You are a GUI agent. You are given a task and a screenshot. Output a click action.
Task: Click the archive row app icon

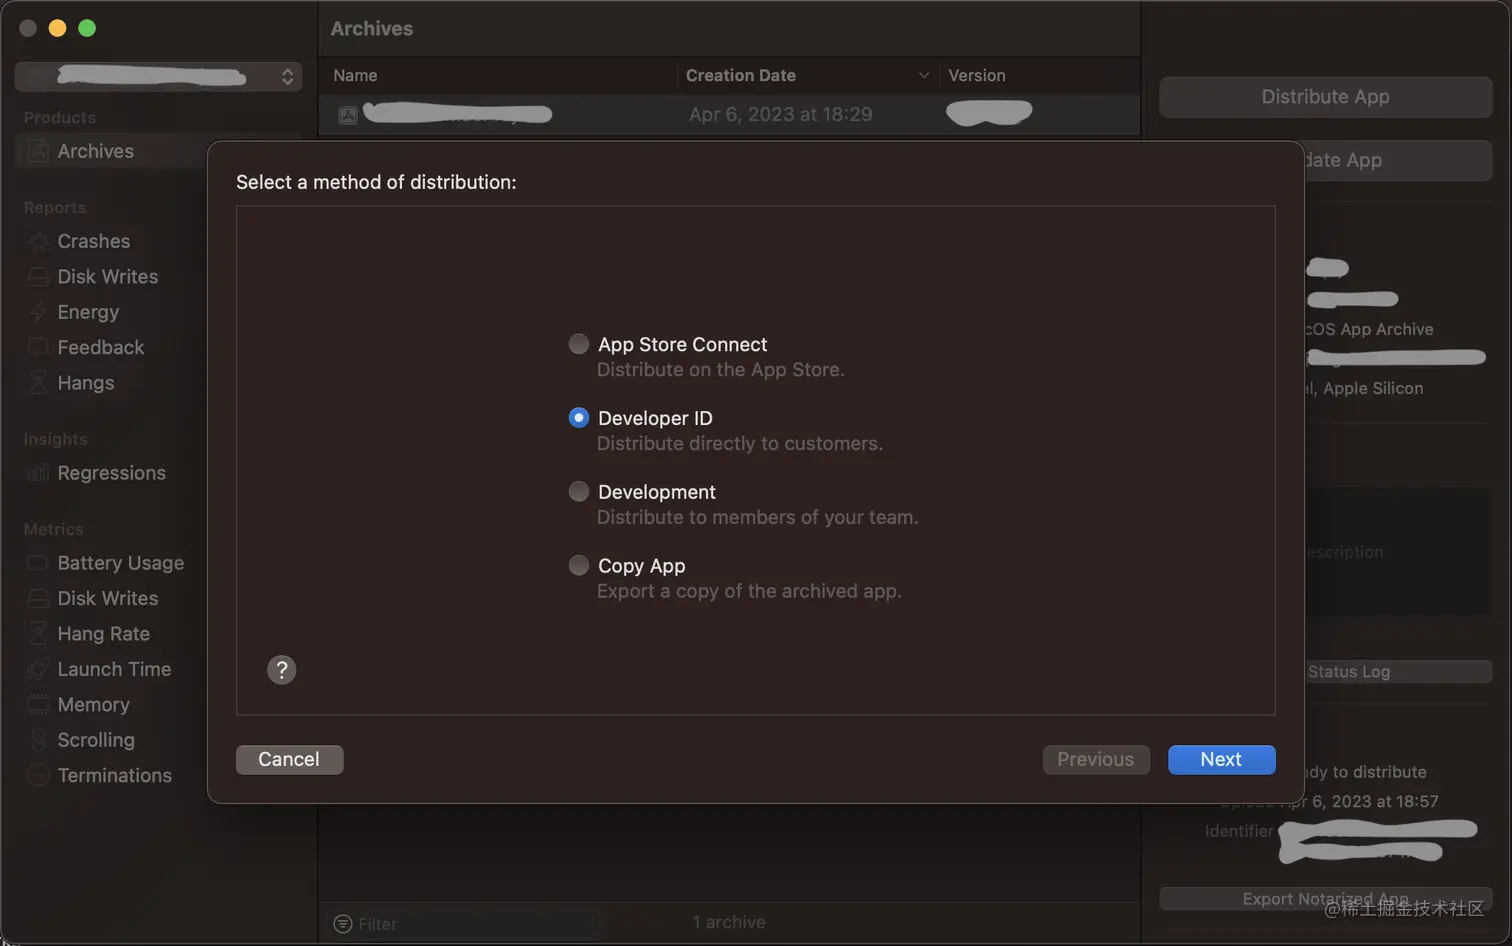[x=347, y=115]
